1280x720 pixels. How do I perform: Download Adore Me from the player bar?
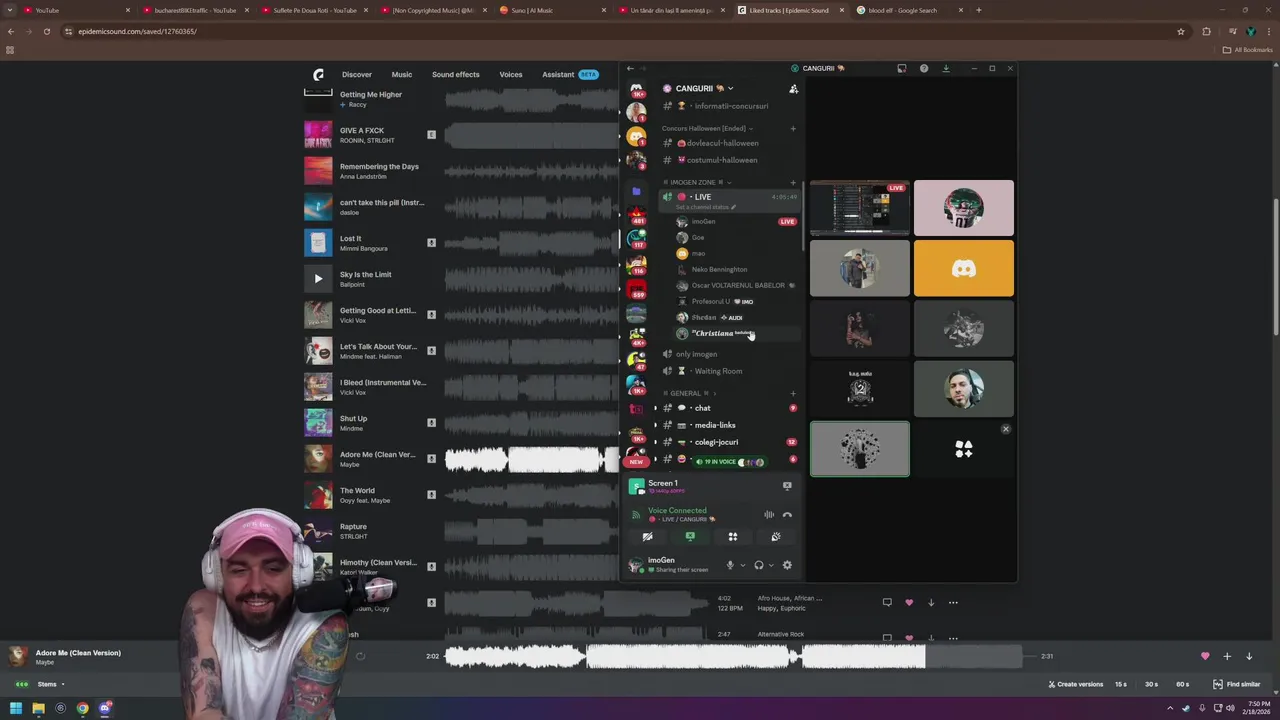pos(1249,656)
